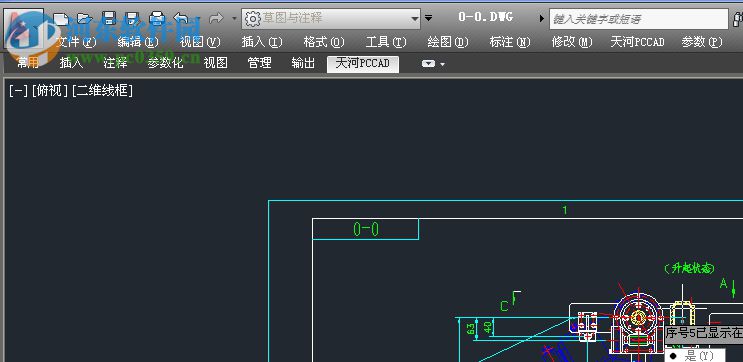Viewport: 743px width, 362px height.
Task: Click the section mark letter C
Action: coord(505,306)
